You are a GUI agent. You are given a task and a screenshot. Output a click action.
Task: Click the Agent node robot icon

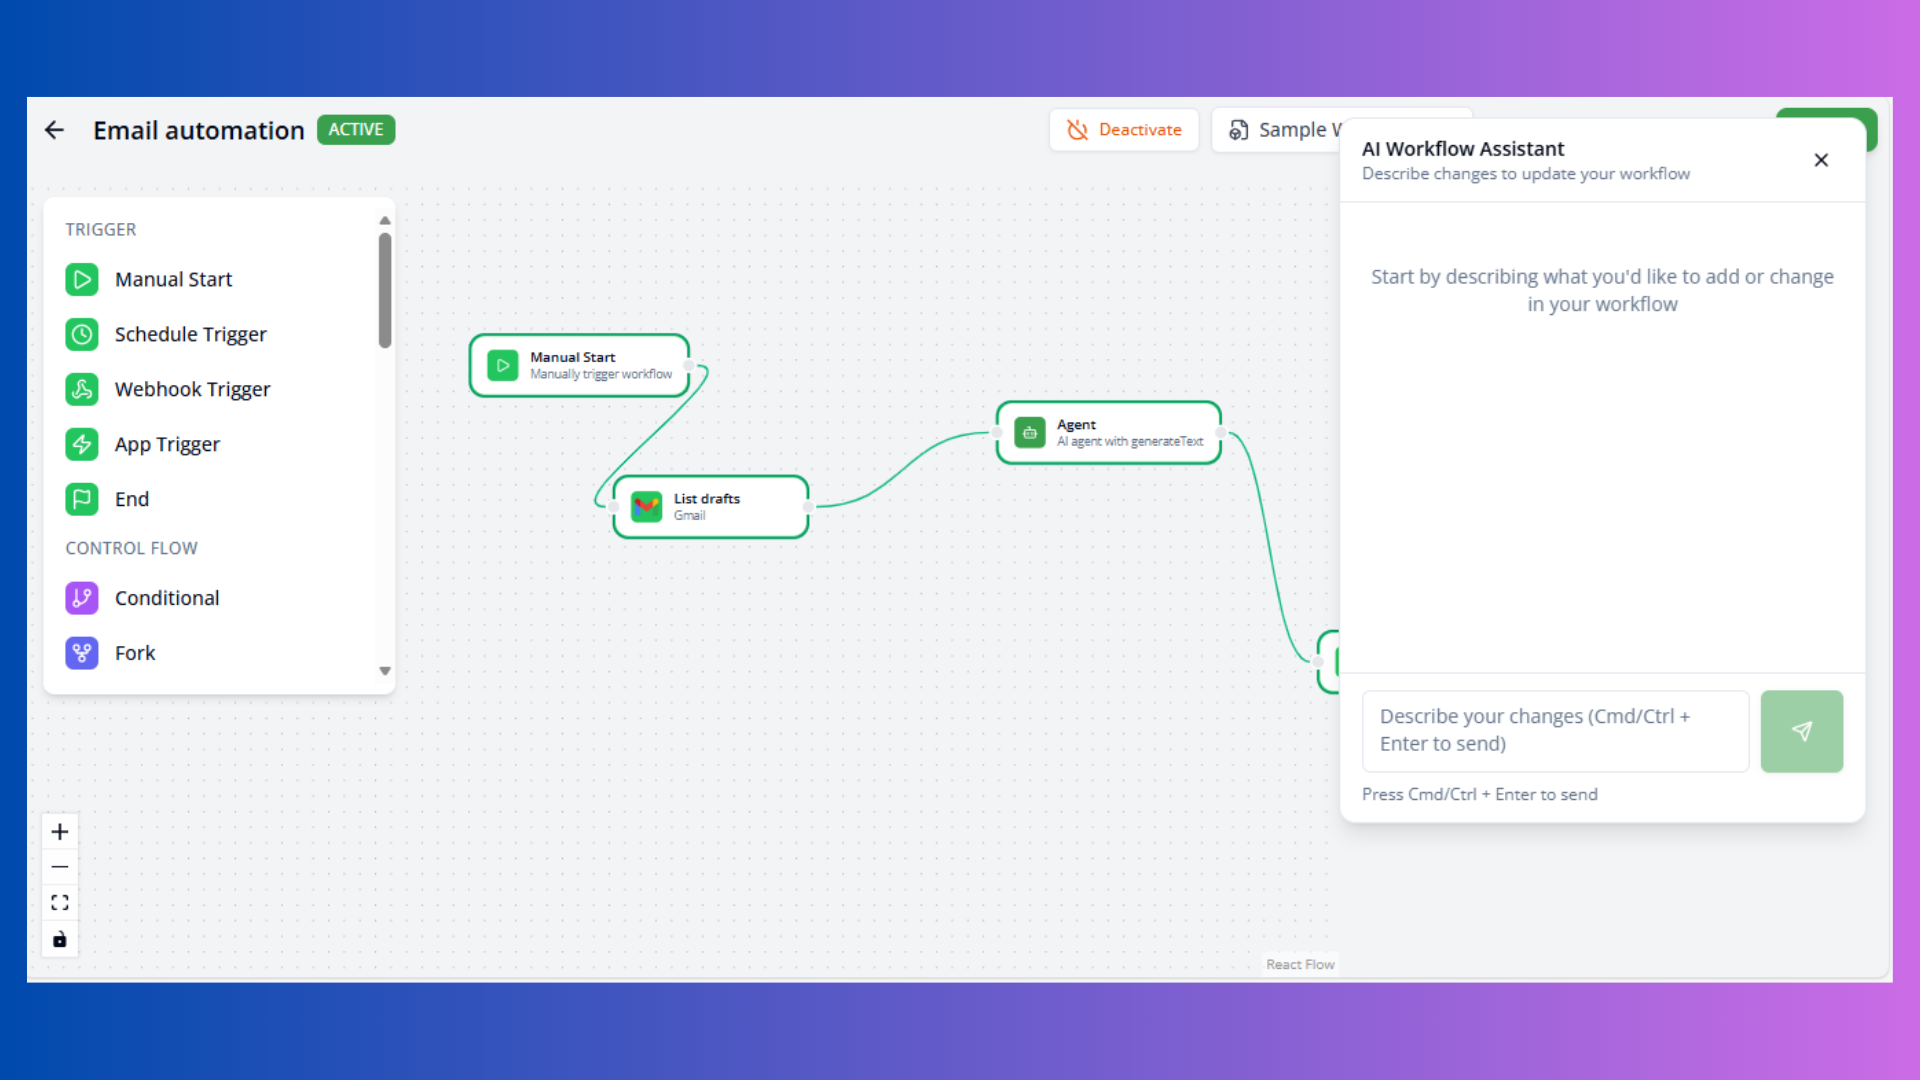pyautogui.click(x=1029, y=432)
